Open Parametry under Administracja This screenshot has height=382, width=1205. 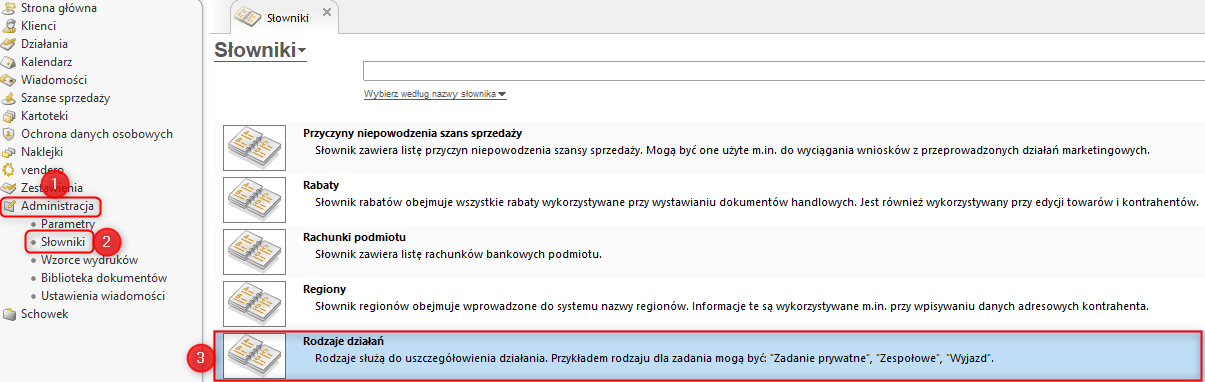[68, 224]
